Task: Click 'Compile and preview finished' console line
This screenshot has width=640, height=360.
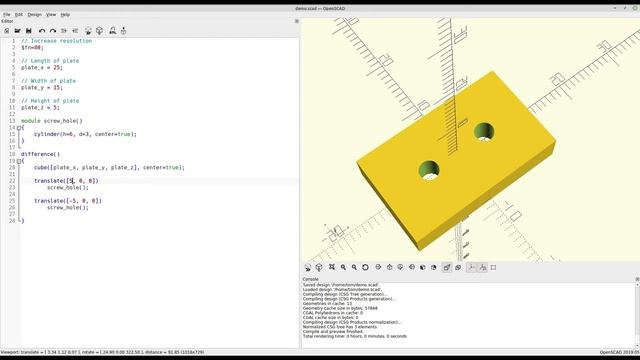Action: [333, 332]
